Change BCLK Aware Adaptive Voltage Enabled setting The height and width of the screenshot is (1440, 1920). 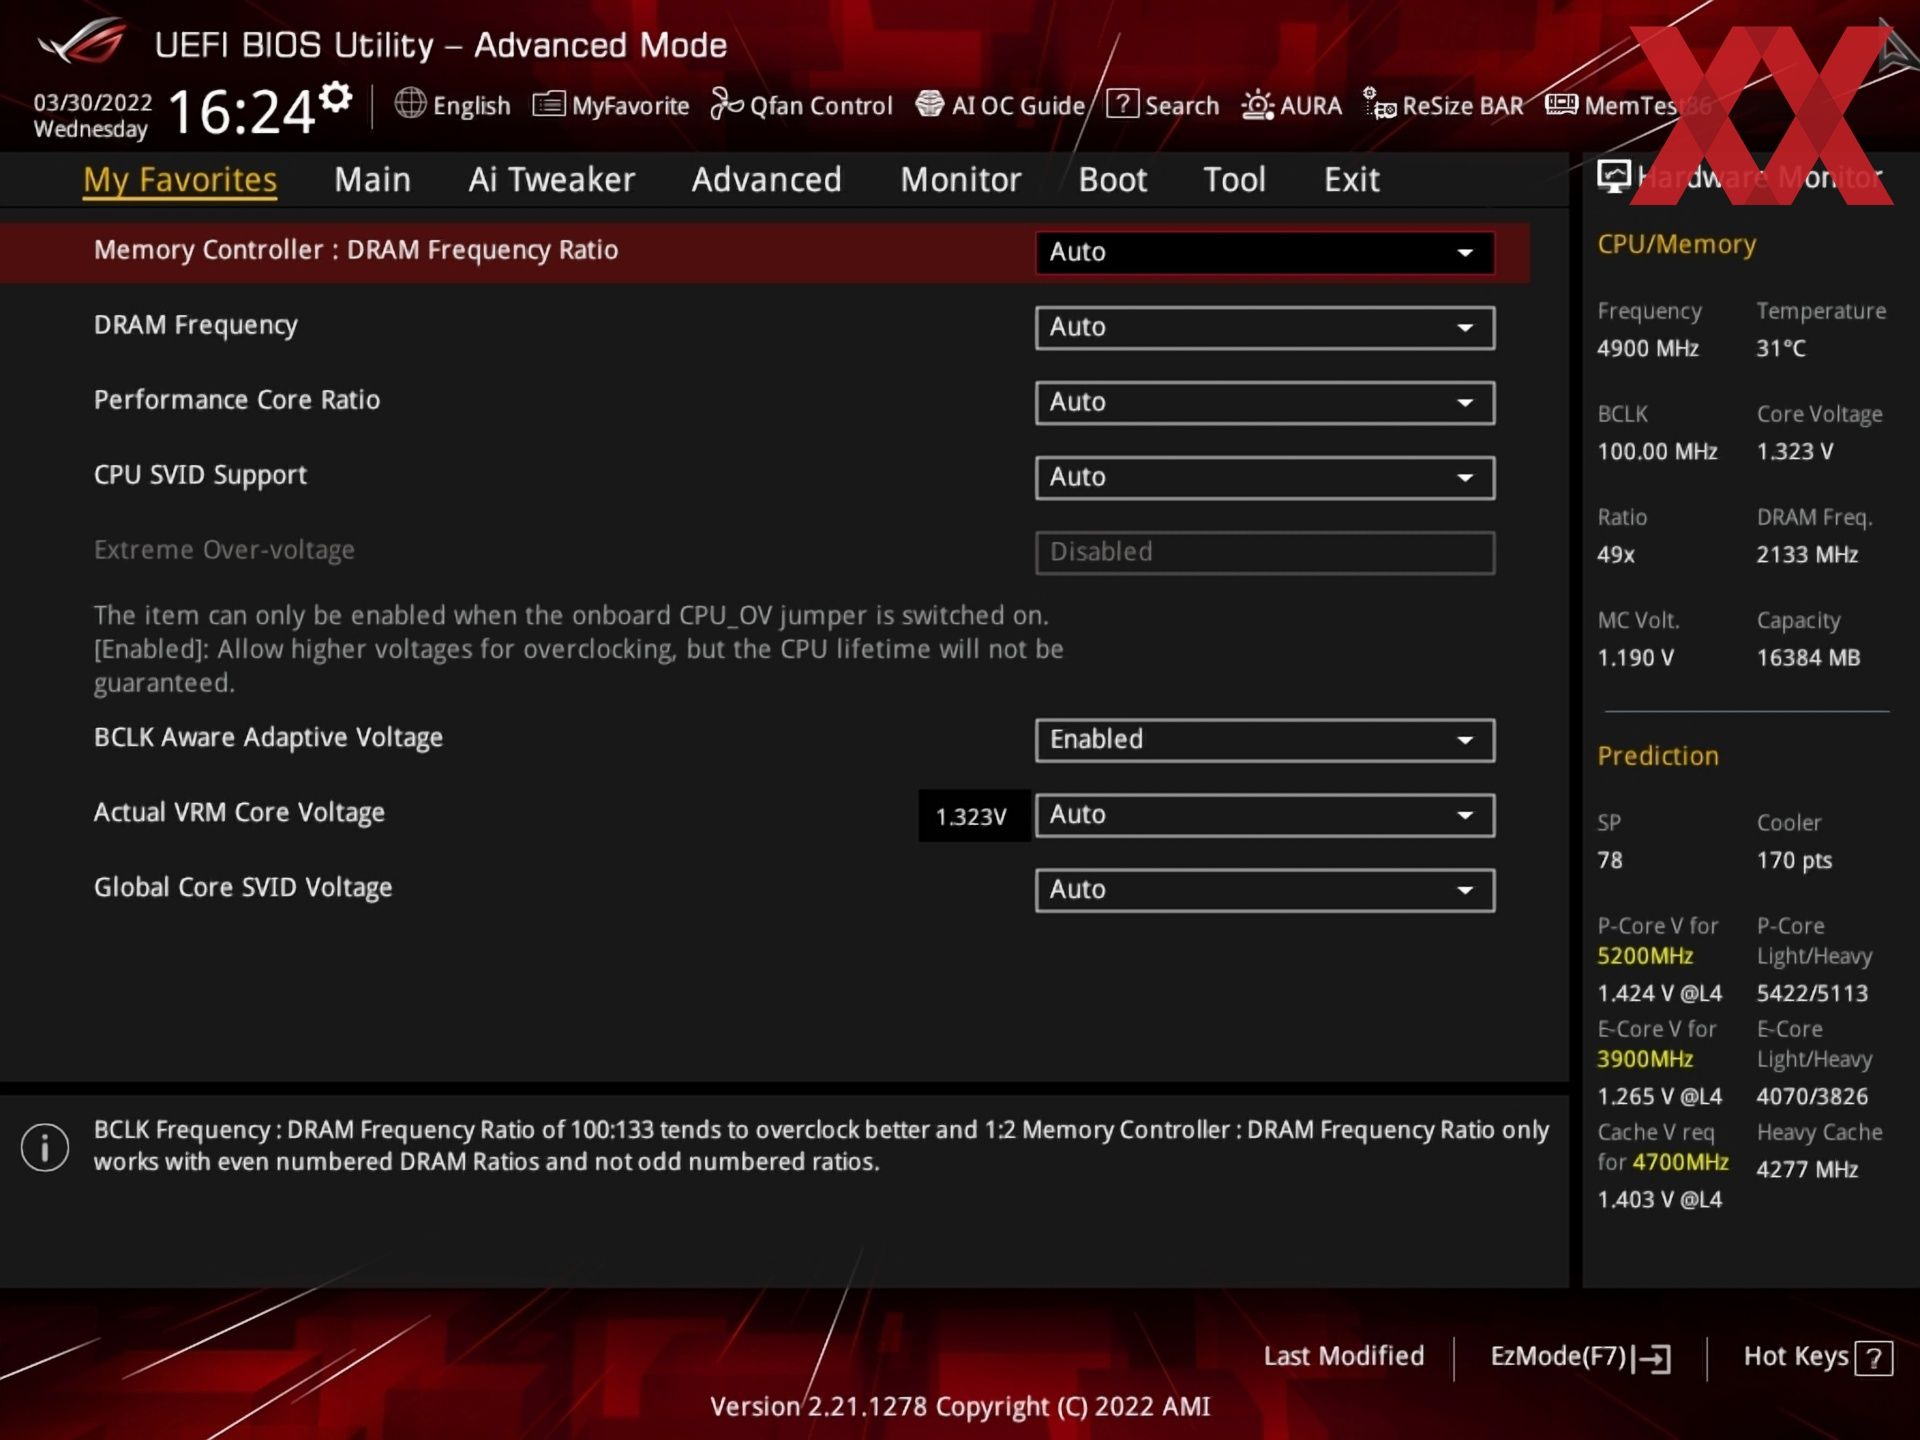click(x=1264, y=740)
